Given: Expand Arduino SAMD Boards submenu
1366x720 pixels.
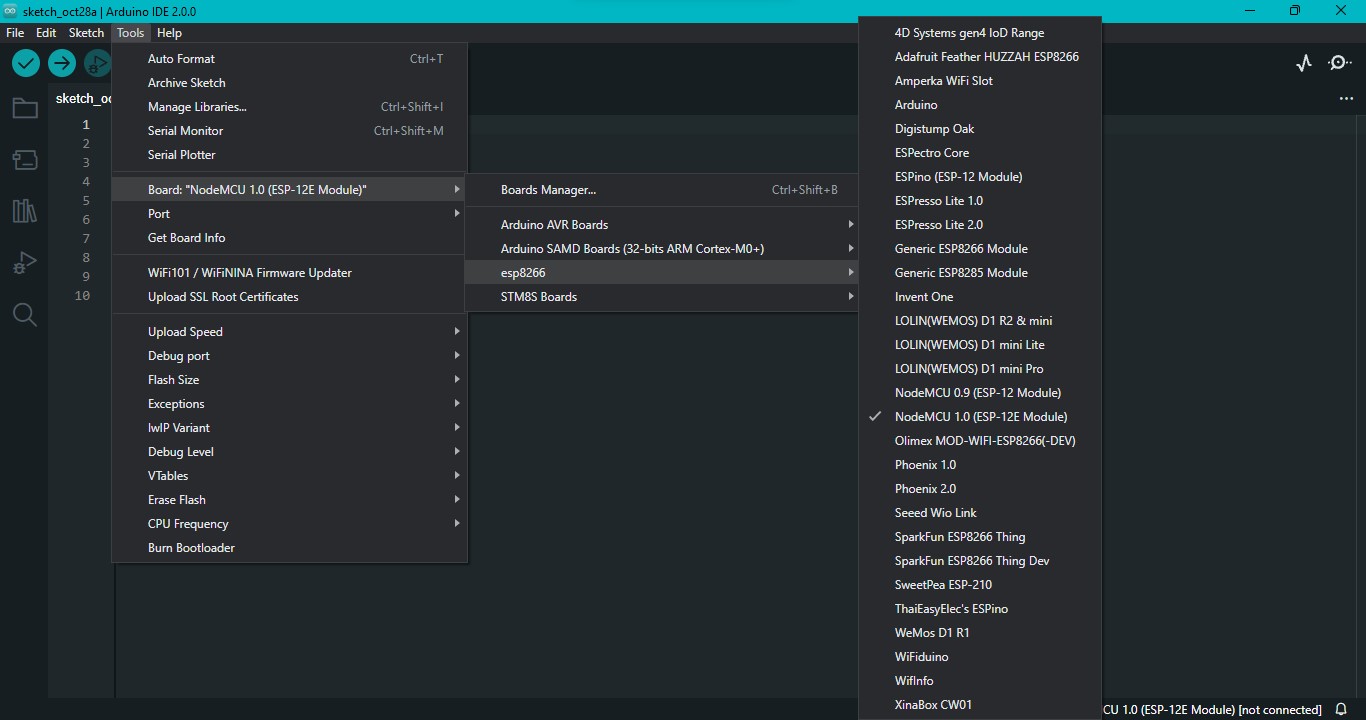Looking at the screenshot, I should (x=662, y=249).
